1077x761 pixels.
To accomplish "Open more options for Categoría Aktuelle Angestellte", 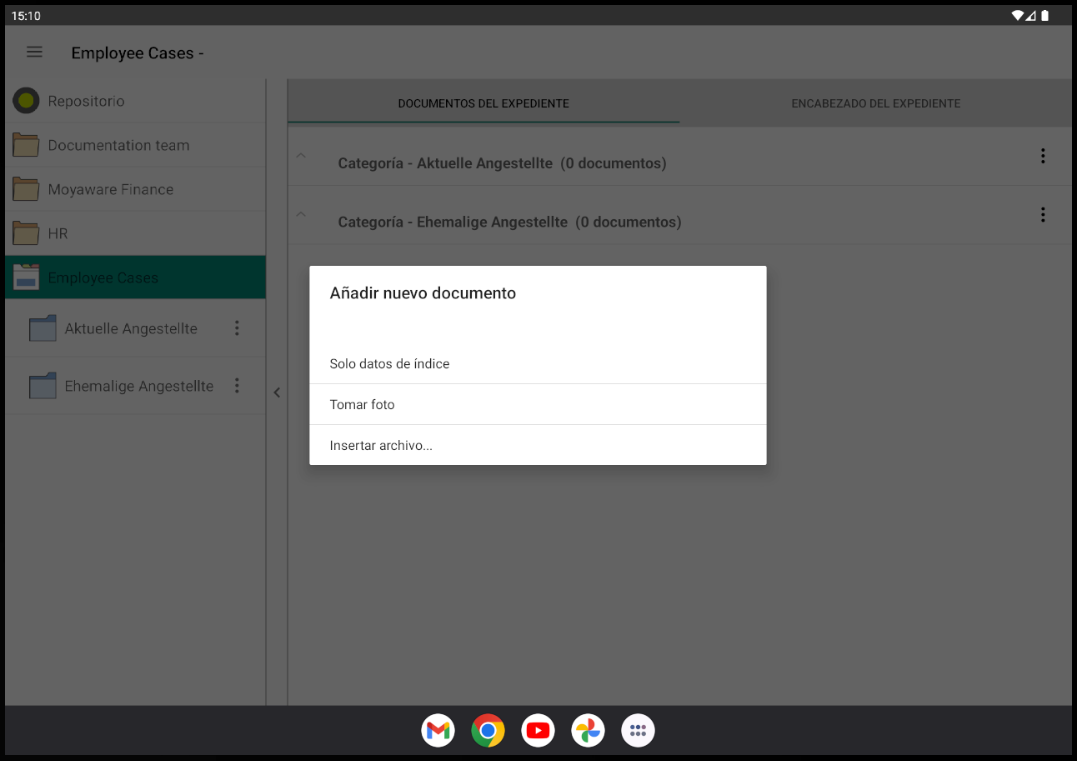I will click(x=1042, y=156).
